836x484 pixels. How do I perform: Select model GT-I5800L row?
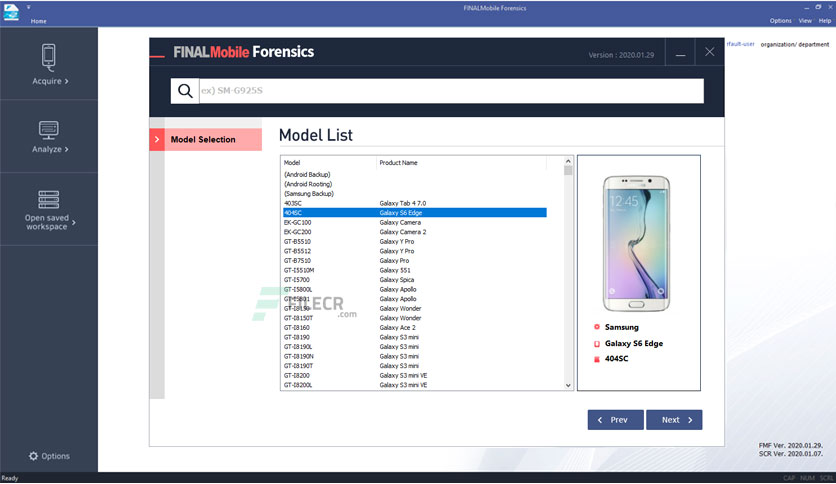(x=415, y=289)
